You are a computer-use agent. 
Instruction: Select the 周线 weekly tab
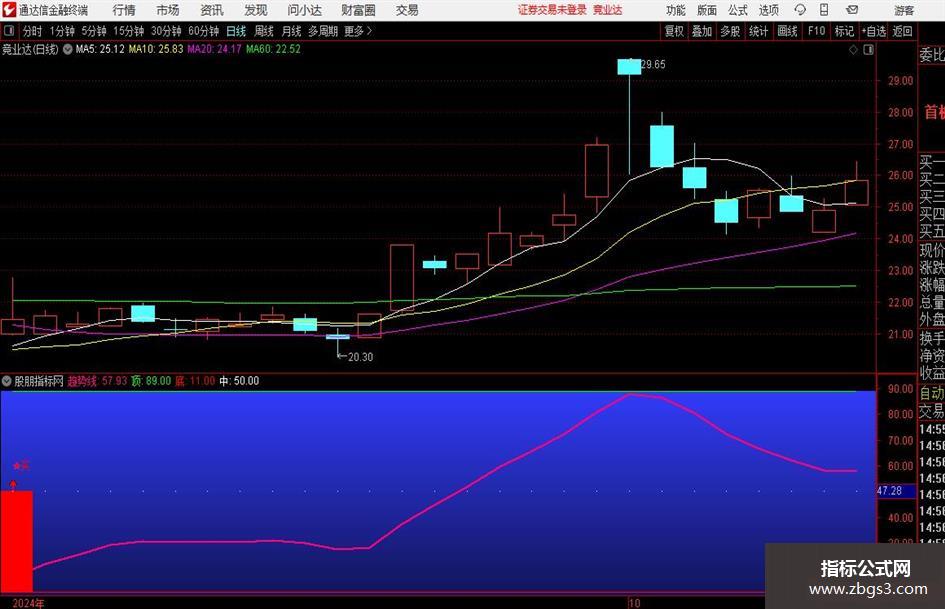click(x=263, y=31)
